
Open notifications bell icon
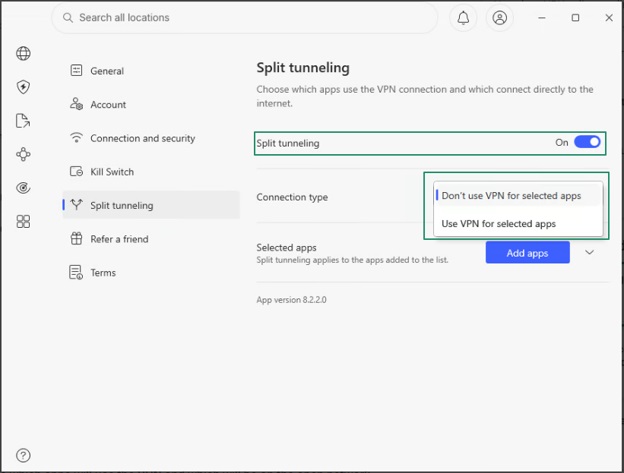pyautogui.click(x=463, y=18)
